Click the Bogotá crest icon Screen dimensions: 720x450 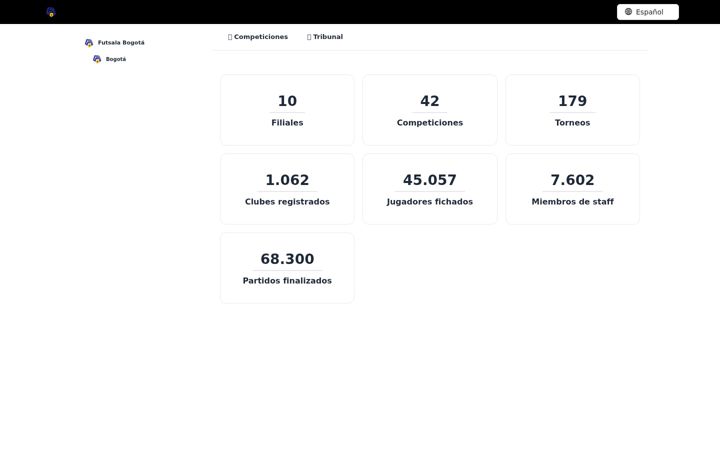(97, 59)
